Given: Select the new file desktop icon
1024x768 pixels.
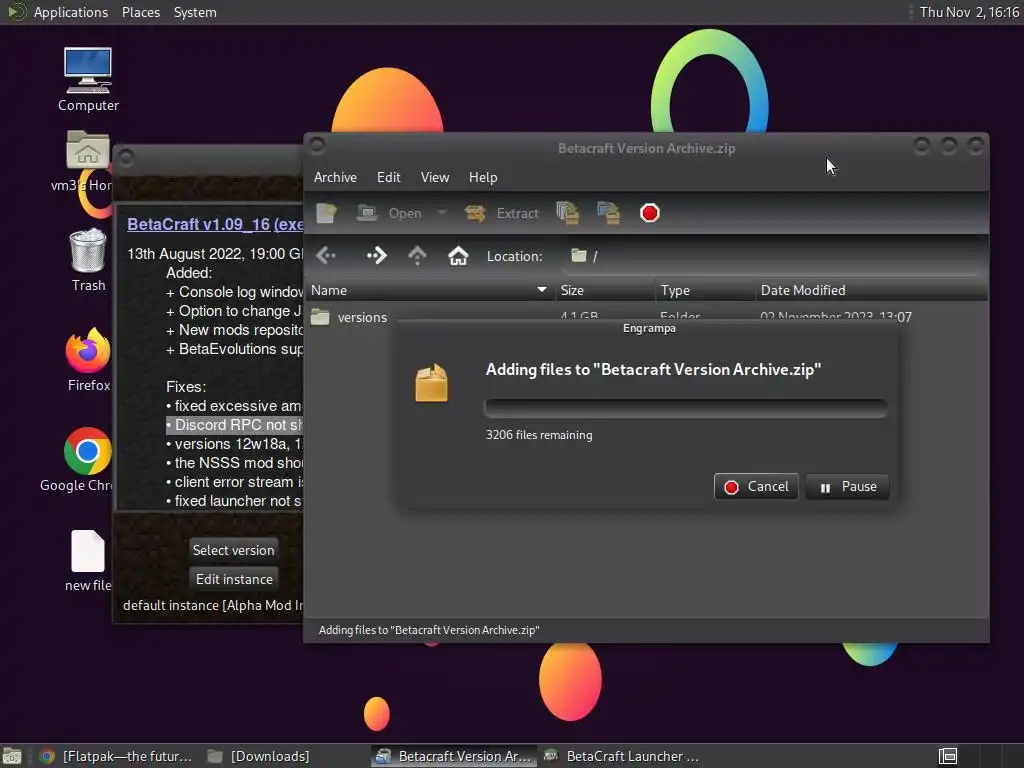Looking at the screenshot, I should (88, 560).
